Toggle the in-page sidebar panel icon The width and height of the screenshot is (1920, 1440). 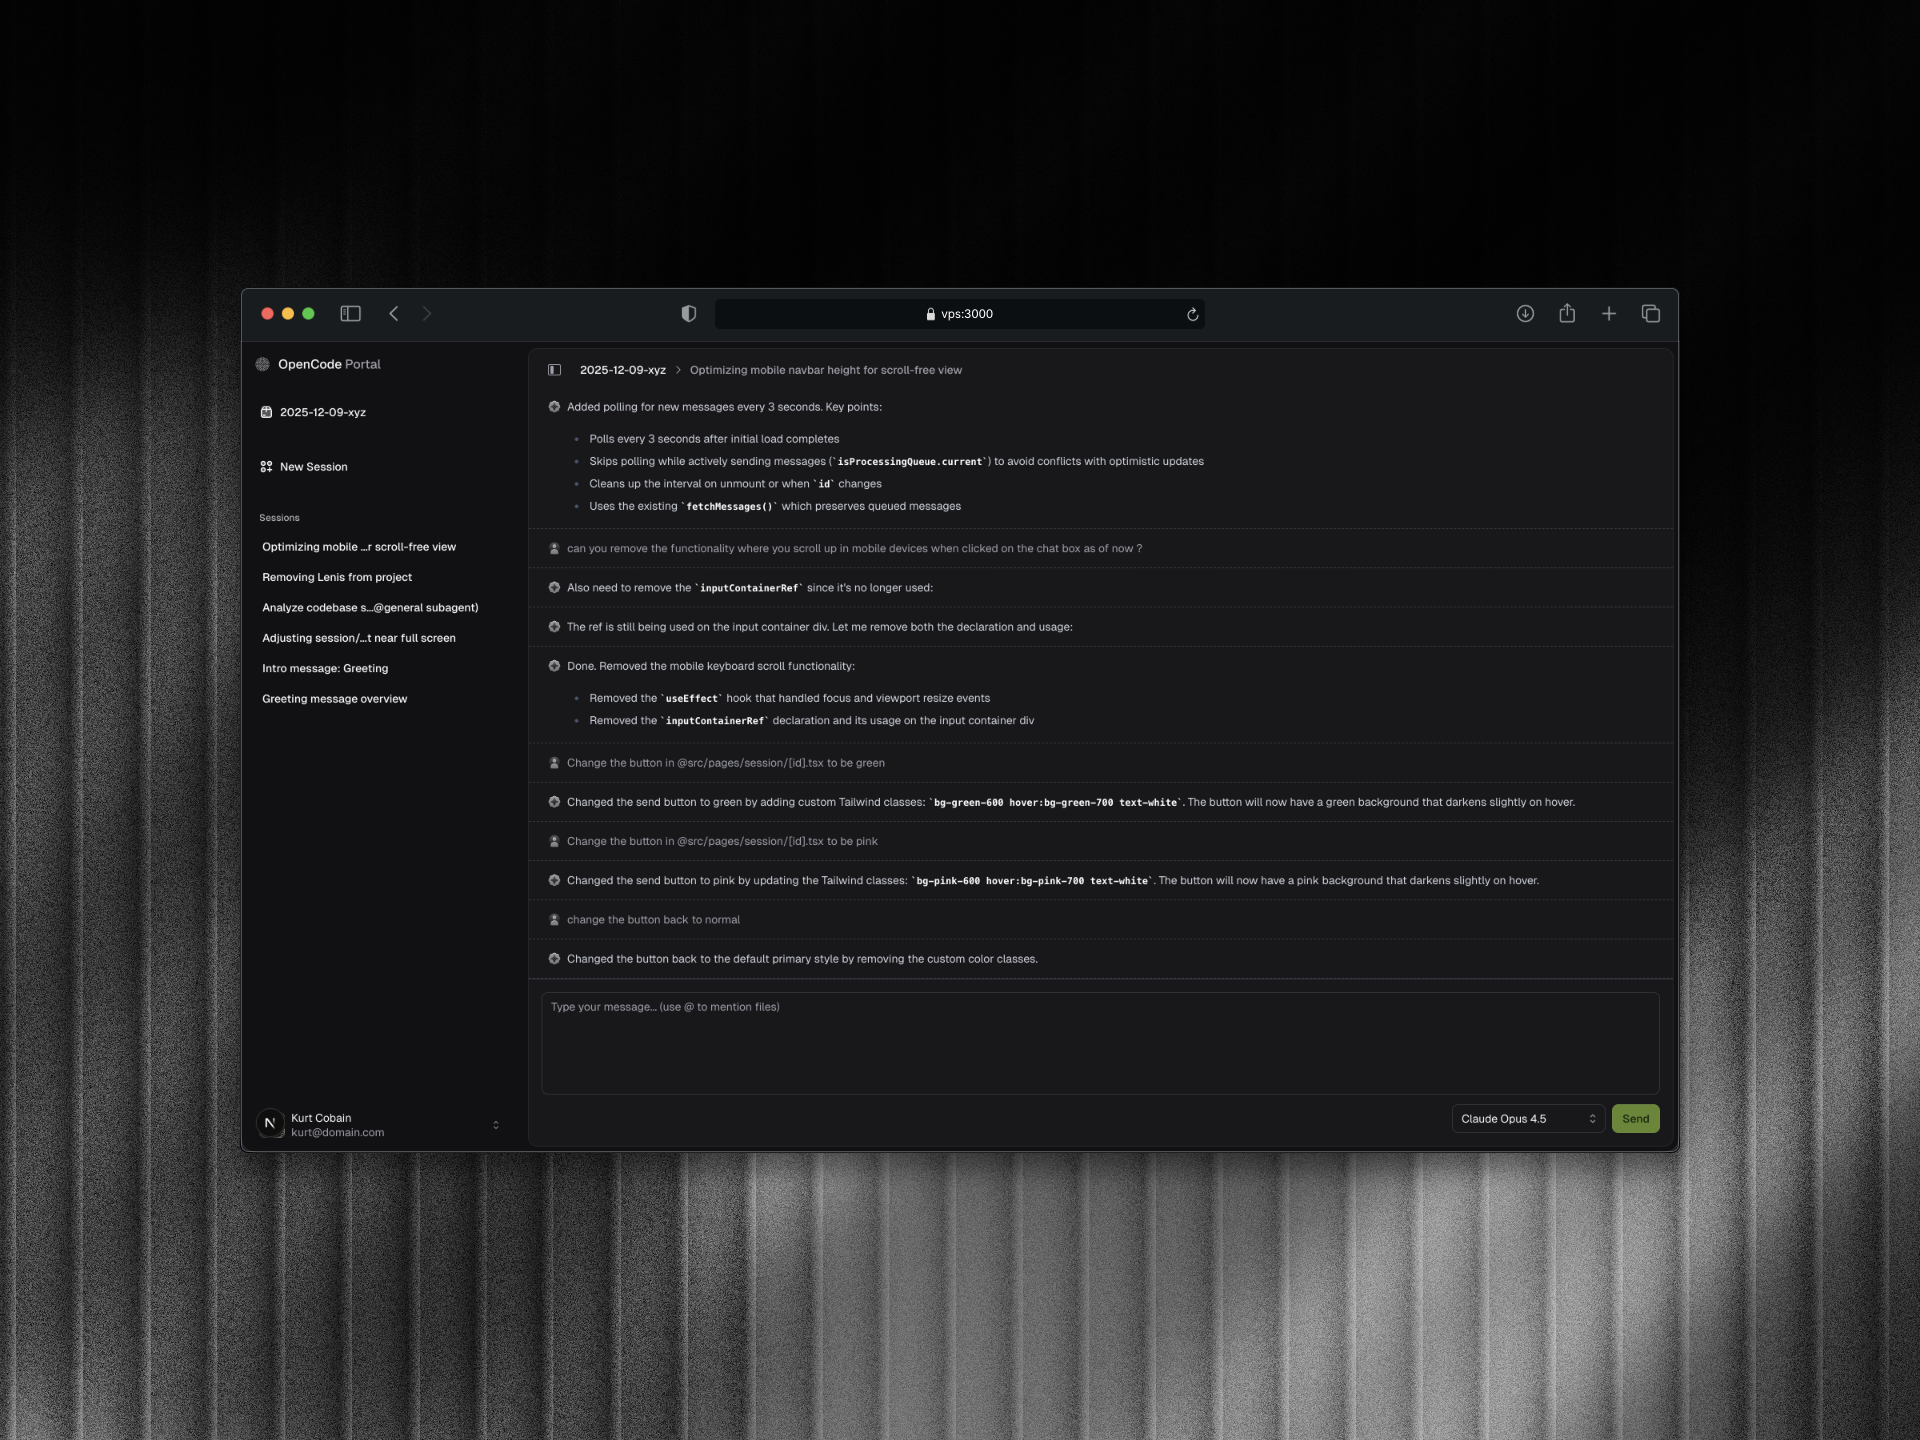[554, 370]
